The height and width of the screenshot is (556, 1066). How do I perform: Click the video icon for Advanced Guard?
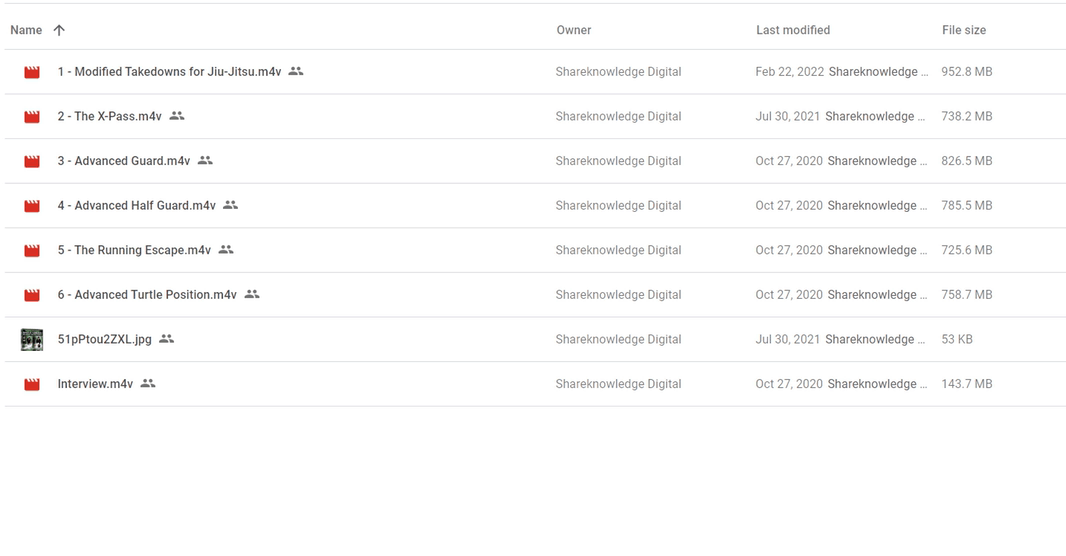pos(32,161)
